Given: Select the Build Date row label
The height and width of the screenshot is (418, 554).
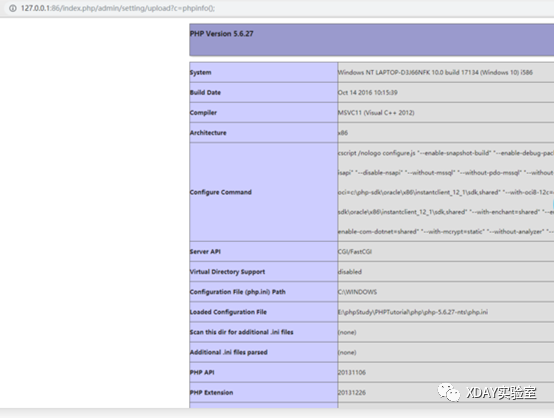Looking at the screenshot, I should click(205, 93).
